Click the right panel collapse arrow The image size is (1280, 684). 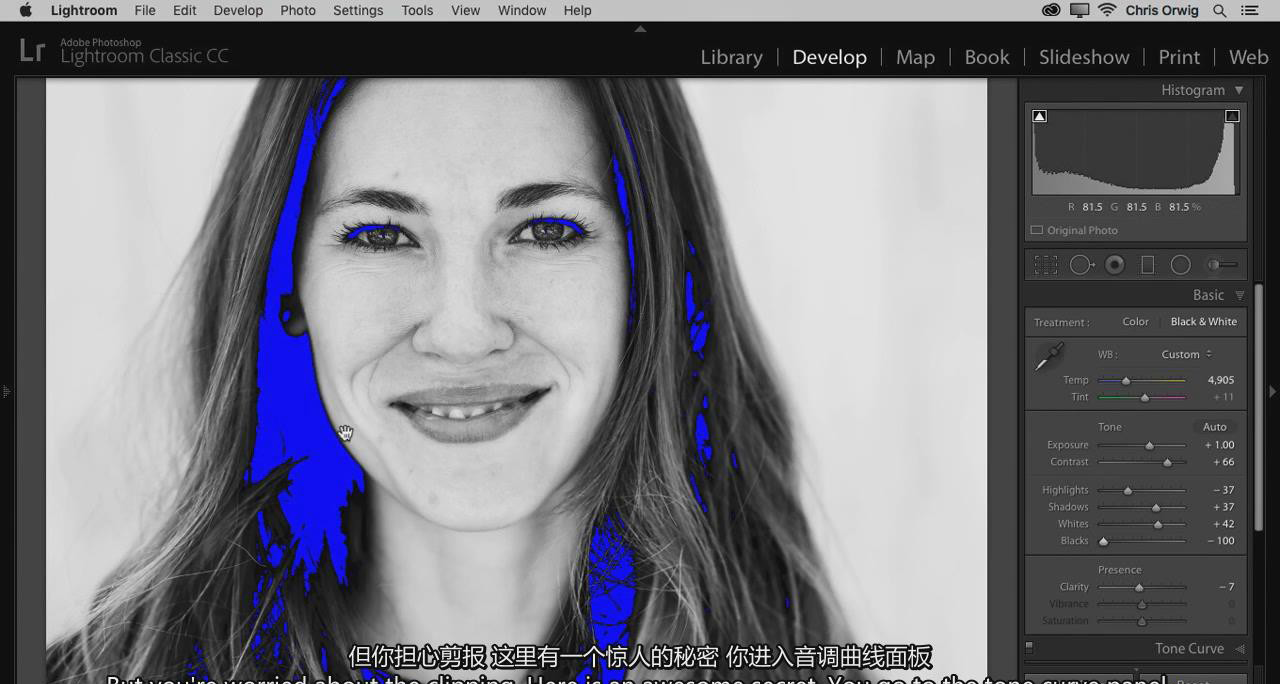click(x=1272, y=391)
